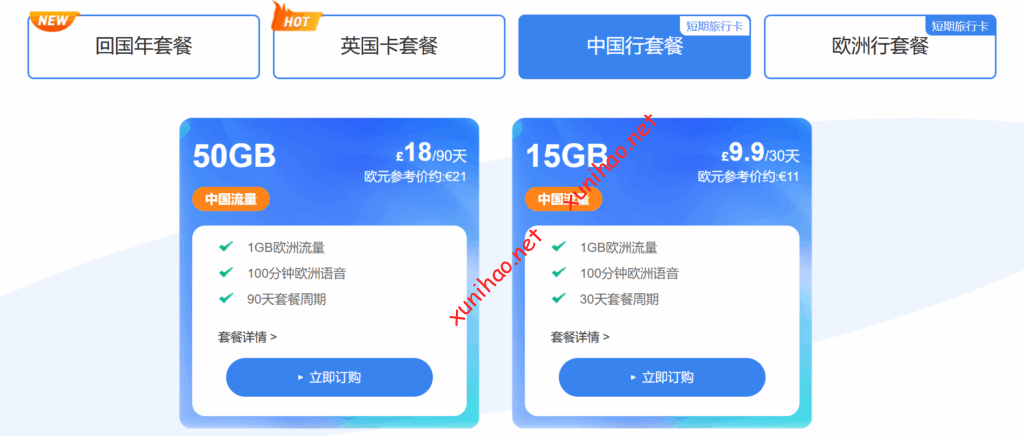Click the 中国流量 badge on 50GB plan
The width and height of the screenshot is (1024, 436).
(231, 200)
